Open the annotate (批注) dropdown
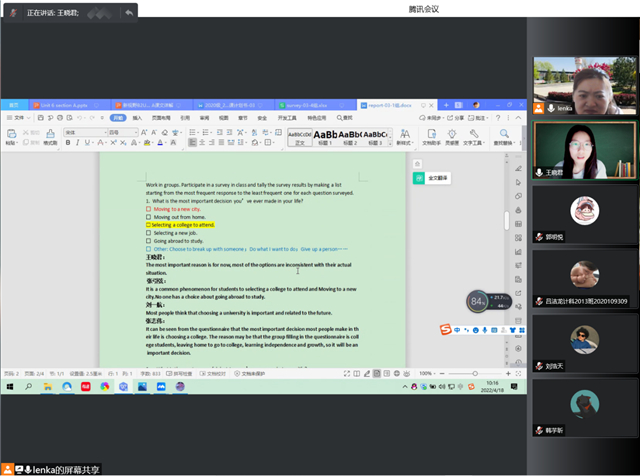 click(478, 118)
